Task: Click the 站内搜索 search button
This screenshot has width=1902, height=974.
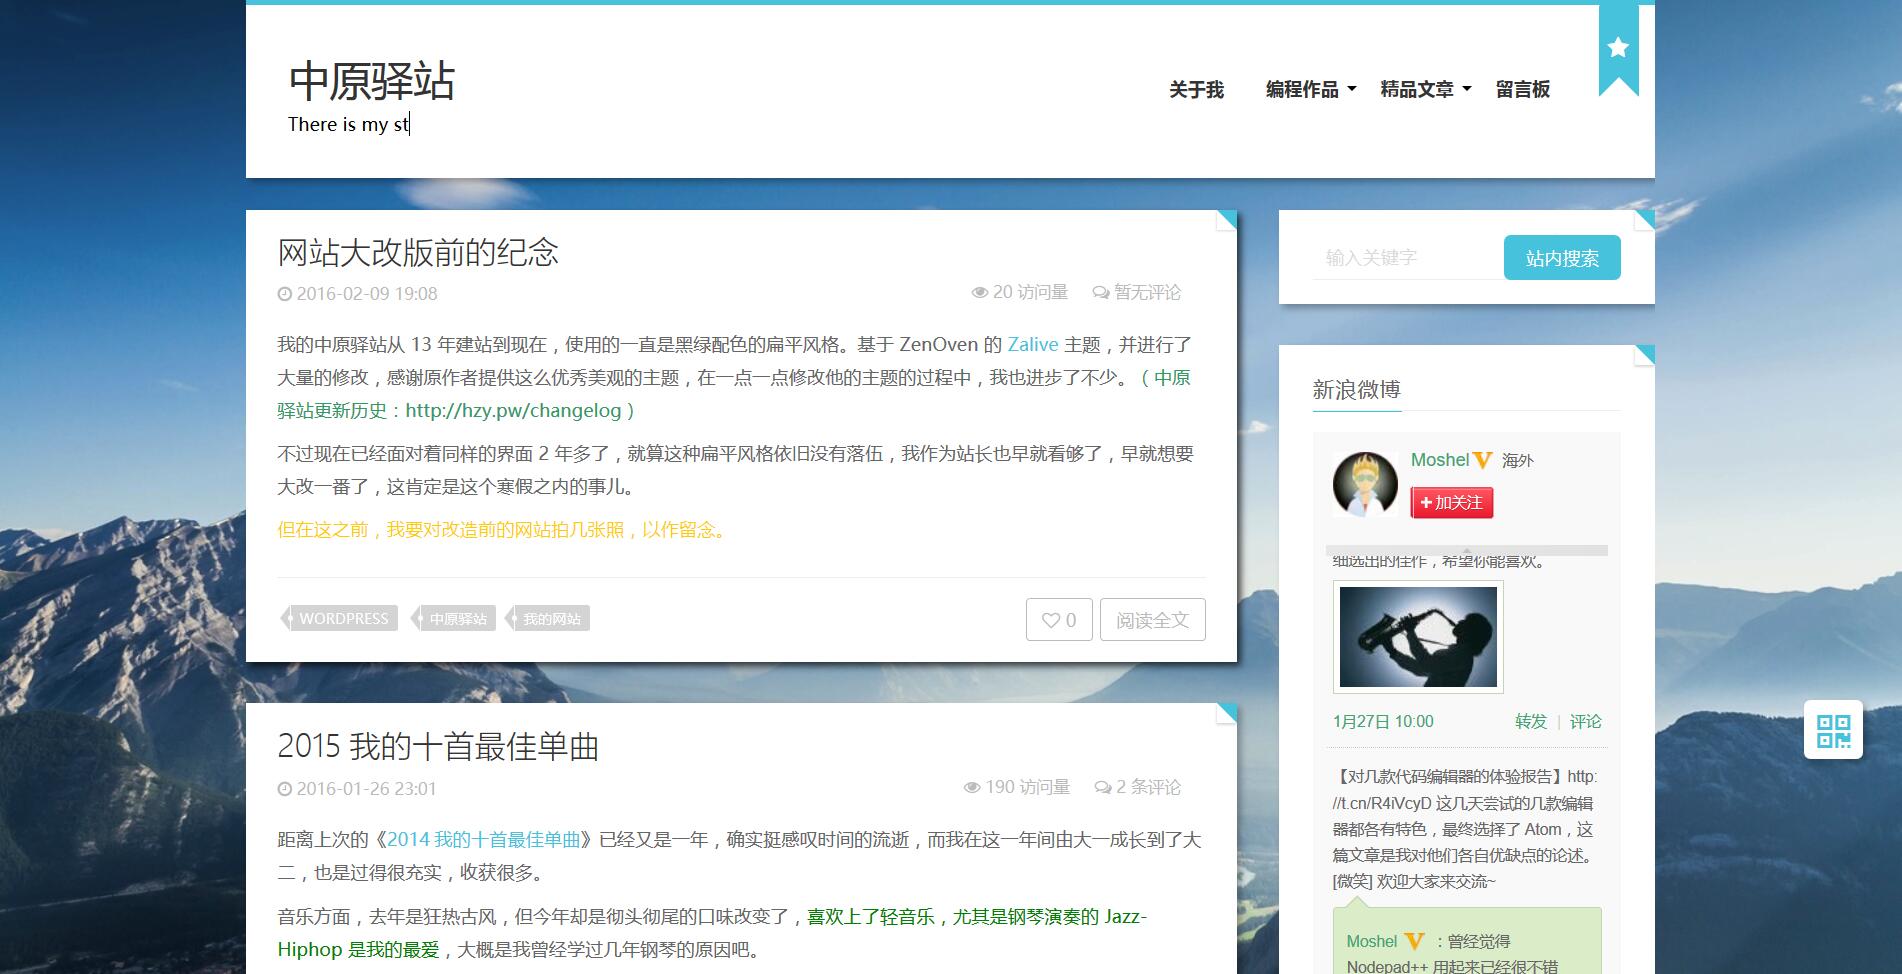Action: 1562,258
